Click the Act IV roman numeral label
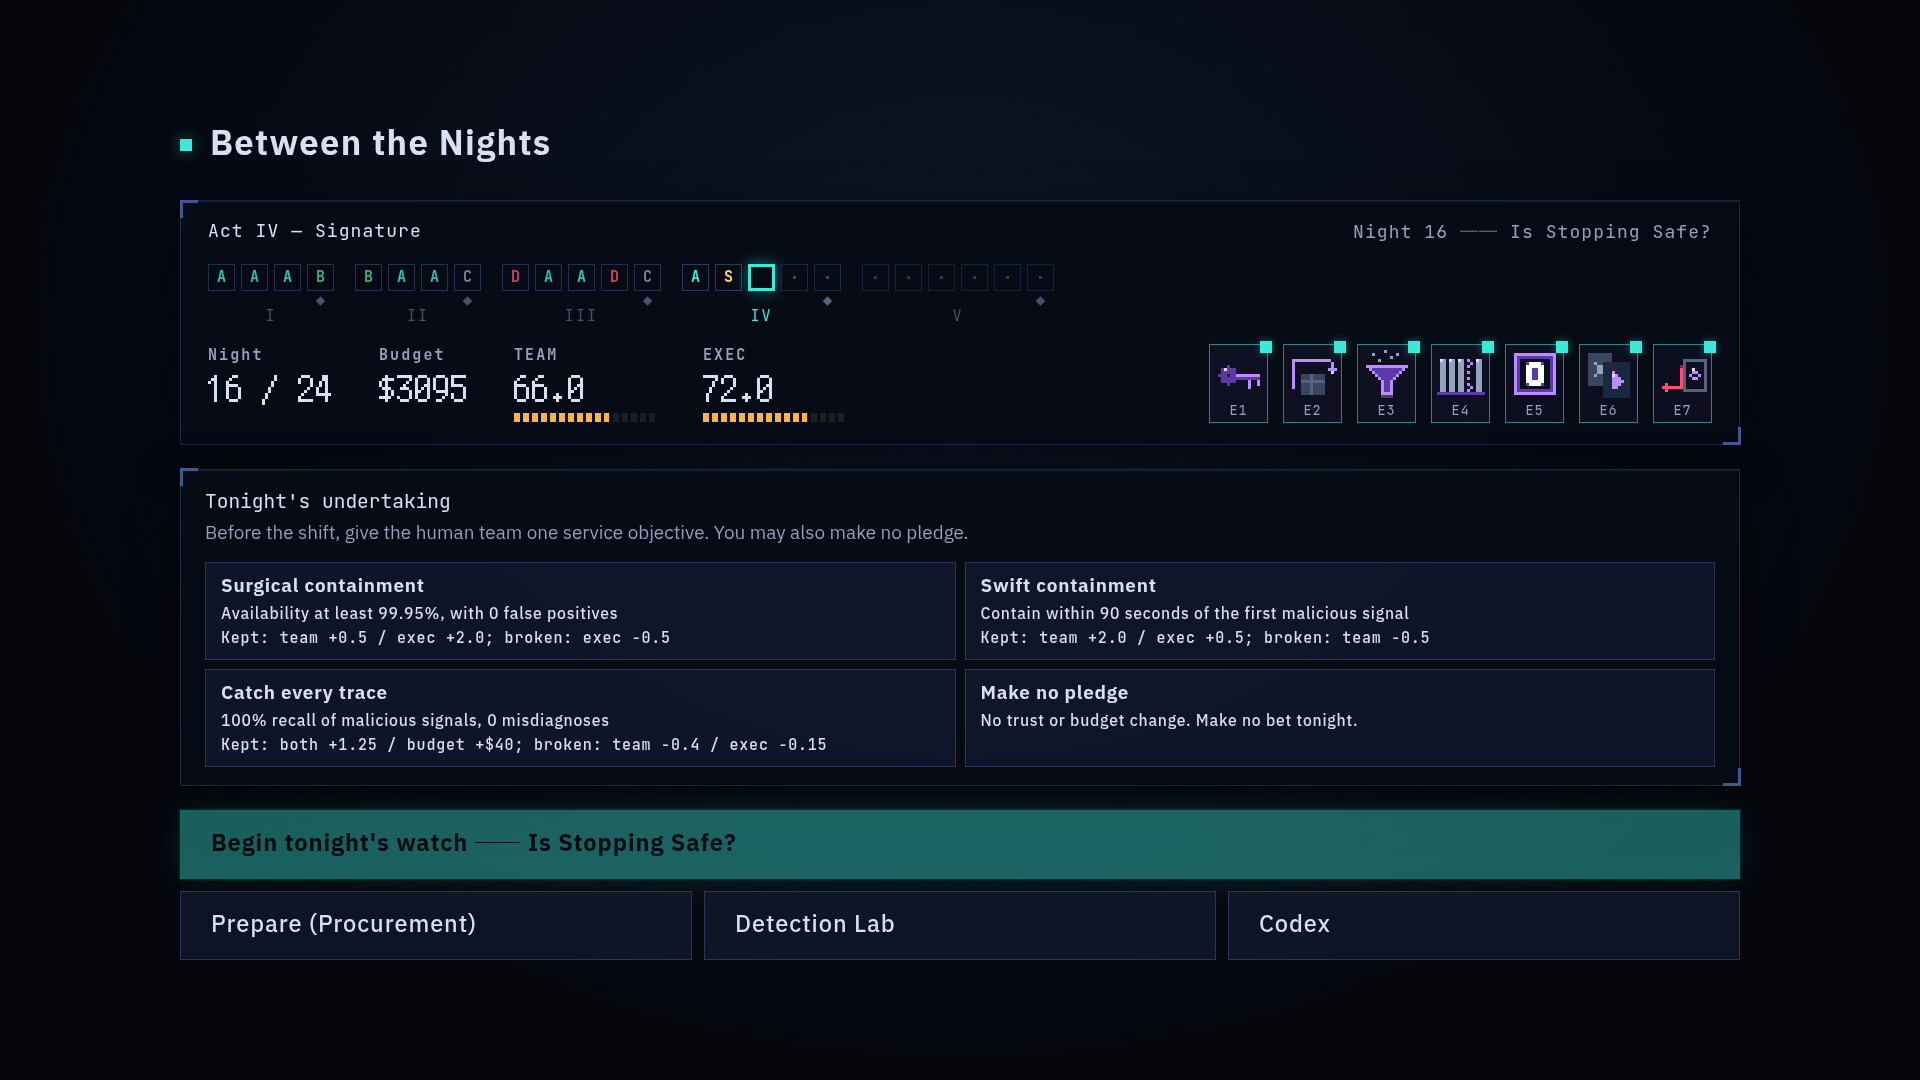1920x1080 pixels. tap(761, 316)
